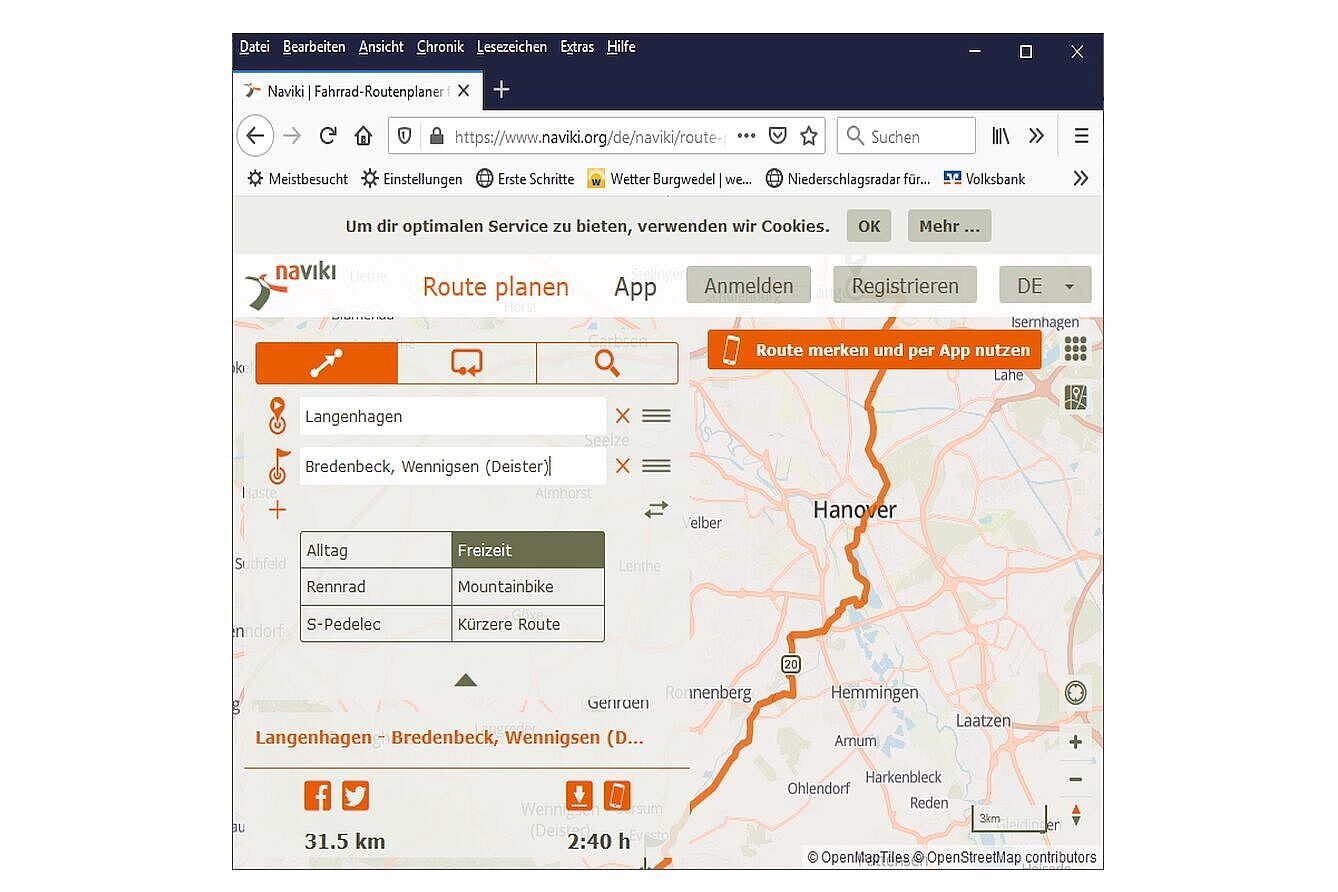This screenshot has width=1338, height=892.
Task: Open the map layers icon
Action: click(1075, 398)
